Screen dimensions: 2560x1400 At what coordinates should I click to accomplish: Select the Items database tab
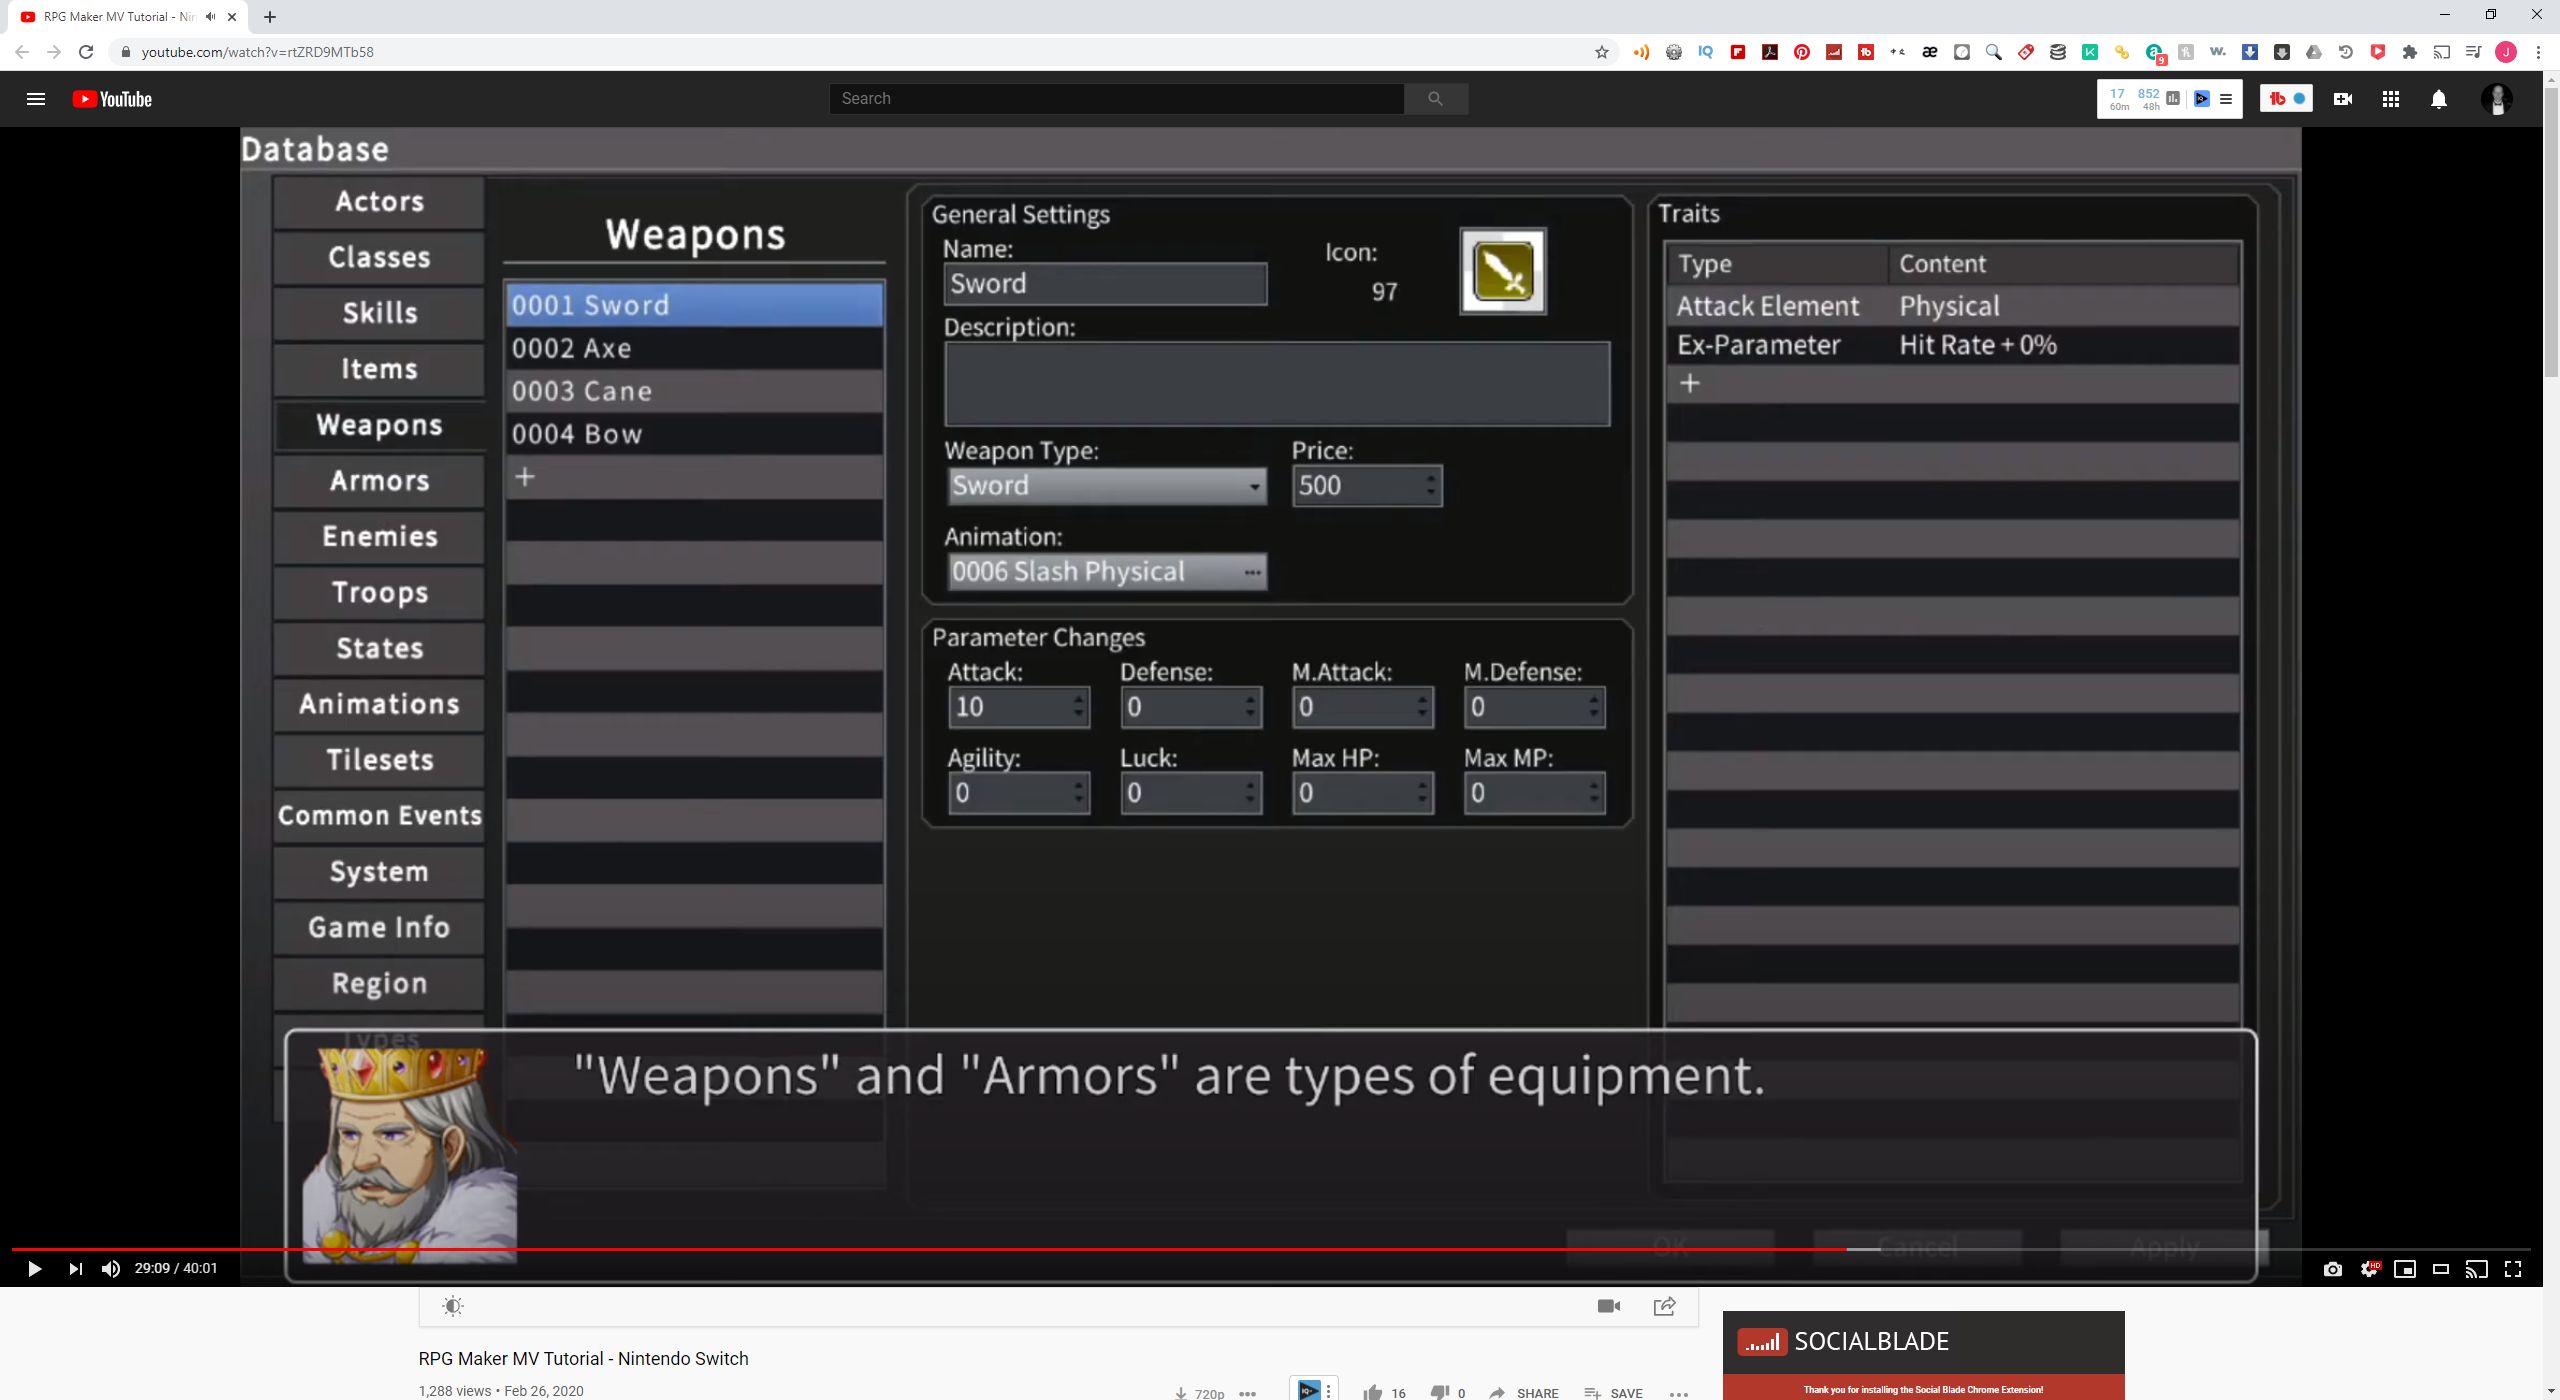pos(379,369)
